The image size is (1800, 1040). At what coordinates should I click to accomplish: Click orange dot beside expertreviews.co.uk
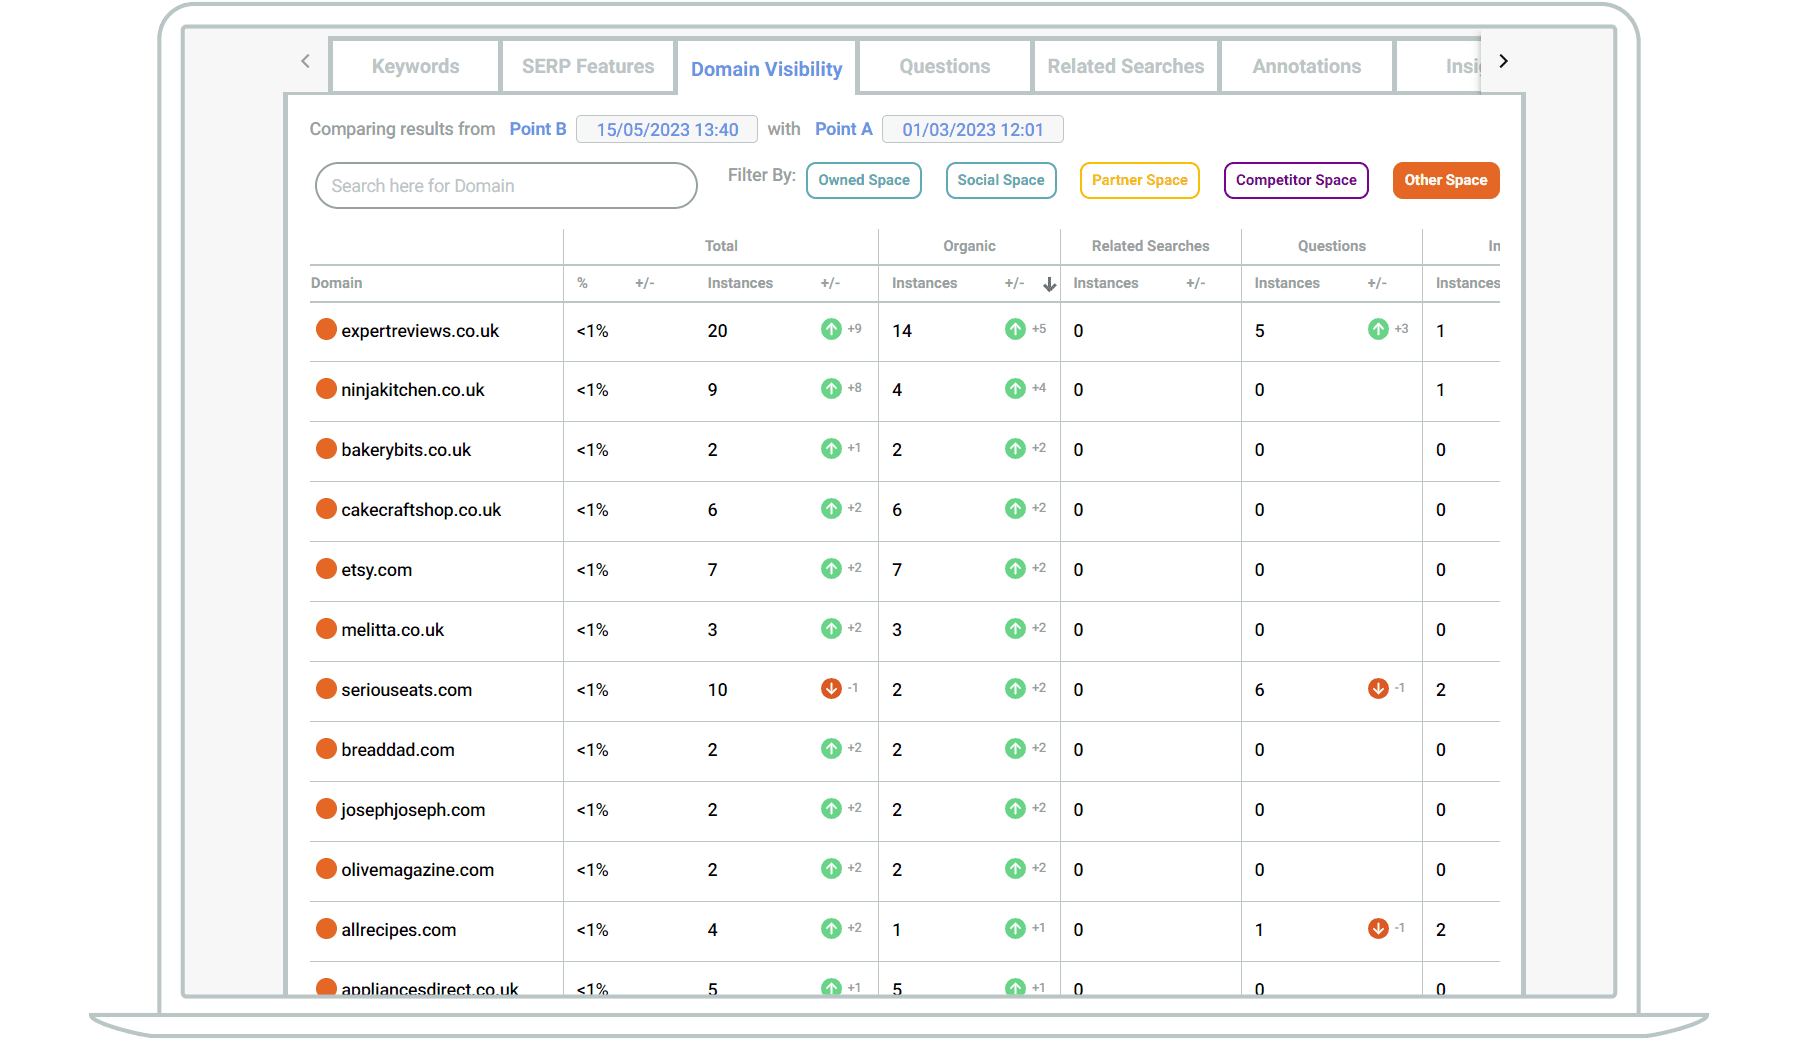point(326,329)
